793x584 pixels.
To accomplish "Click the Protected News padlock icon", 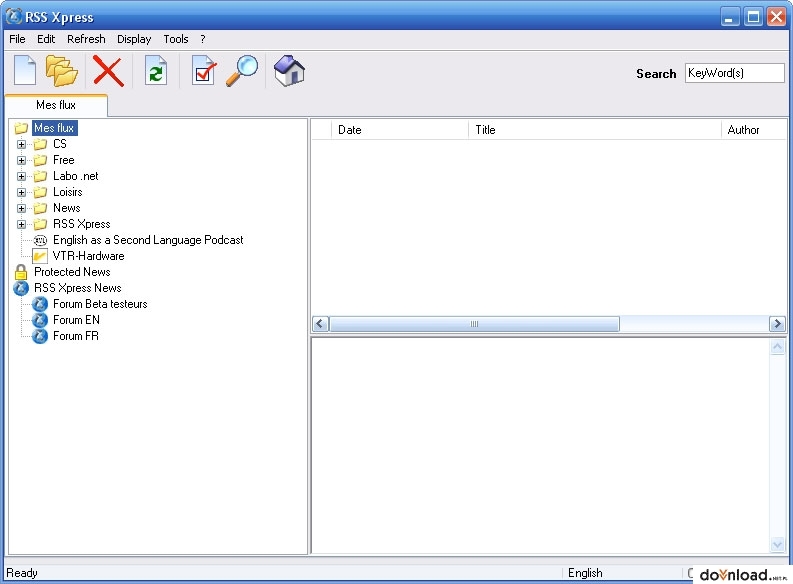I will 21,272.
